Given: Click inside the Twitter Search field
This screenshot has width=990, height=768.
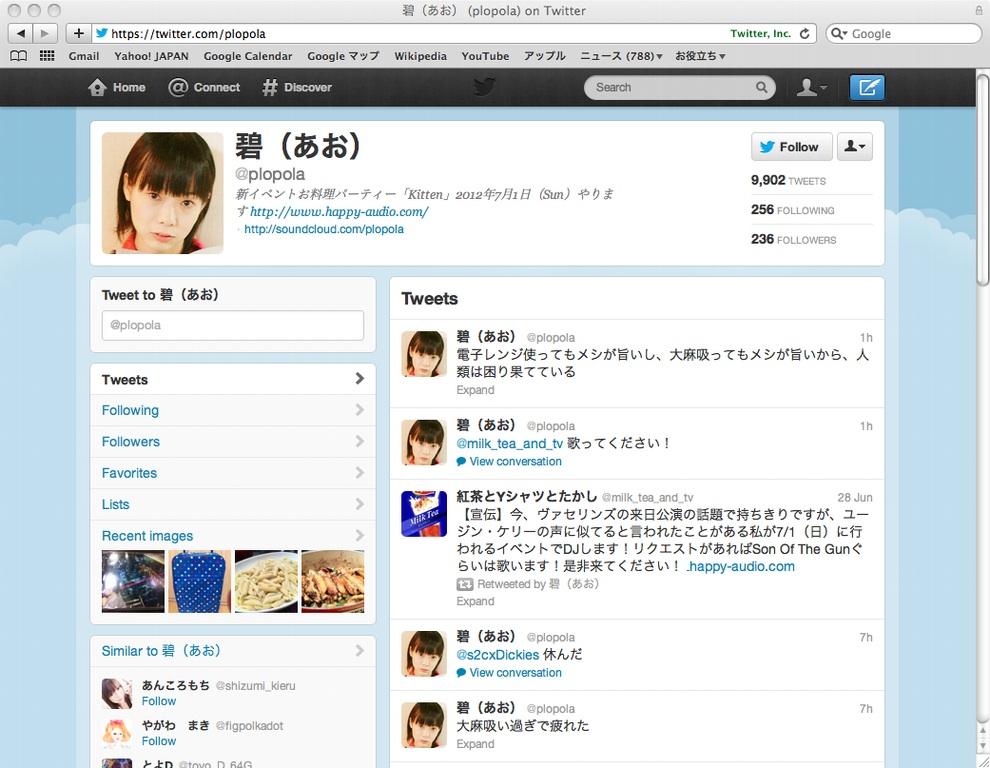Looking at the screenshot, I should pos(672,87).
